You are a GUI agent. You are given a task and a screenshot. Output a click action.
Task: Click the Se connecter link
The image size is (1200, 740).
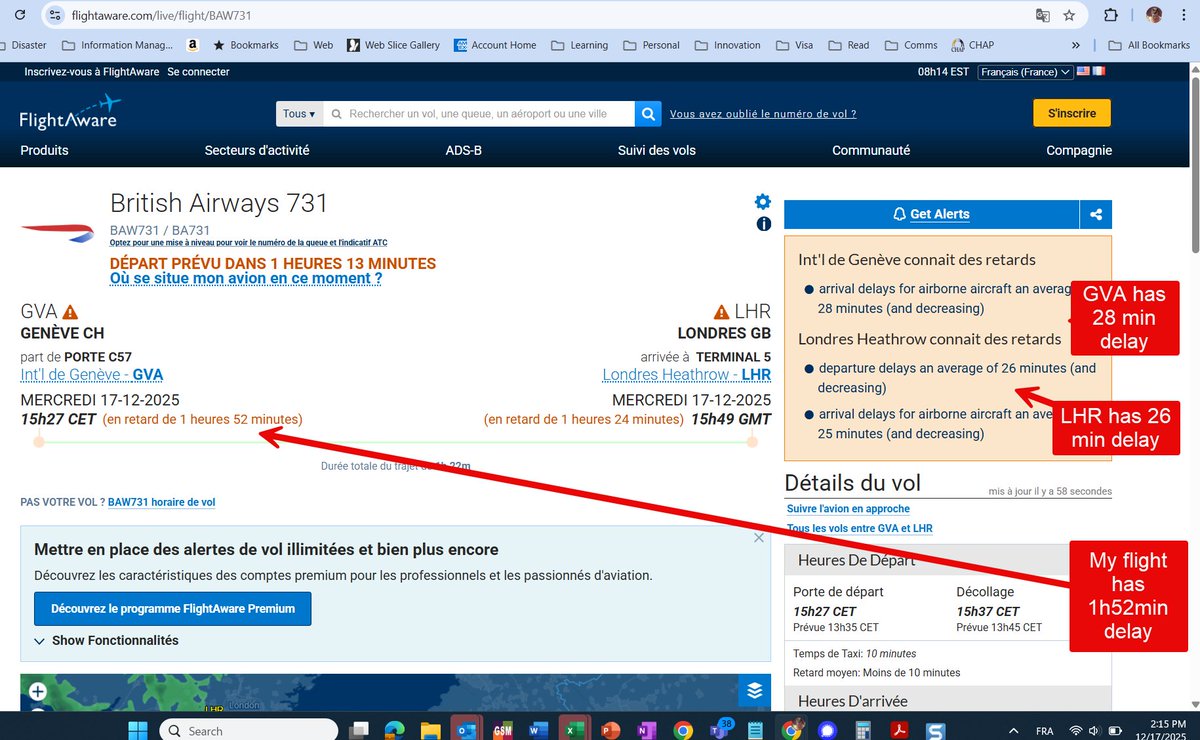tap(198, 72)
